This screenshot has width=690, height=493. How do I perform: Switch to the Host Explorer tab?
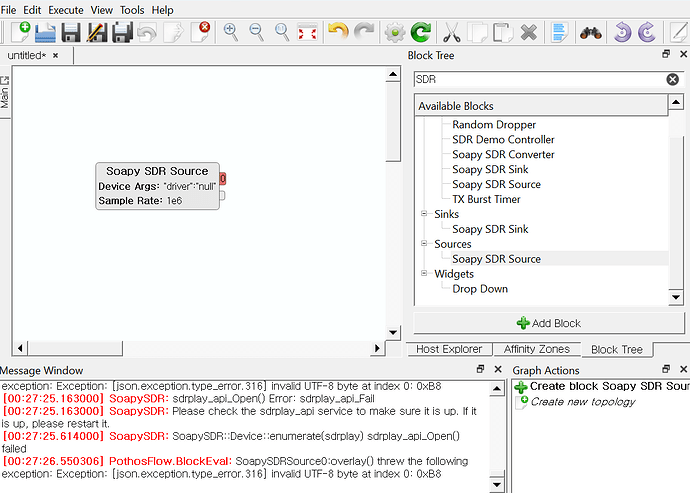pyautogui.click(x=449, y=349)
